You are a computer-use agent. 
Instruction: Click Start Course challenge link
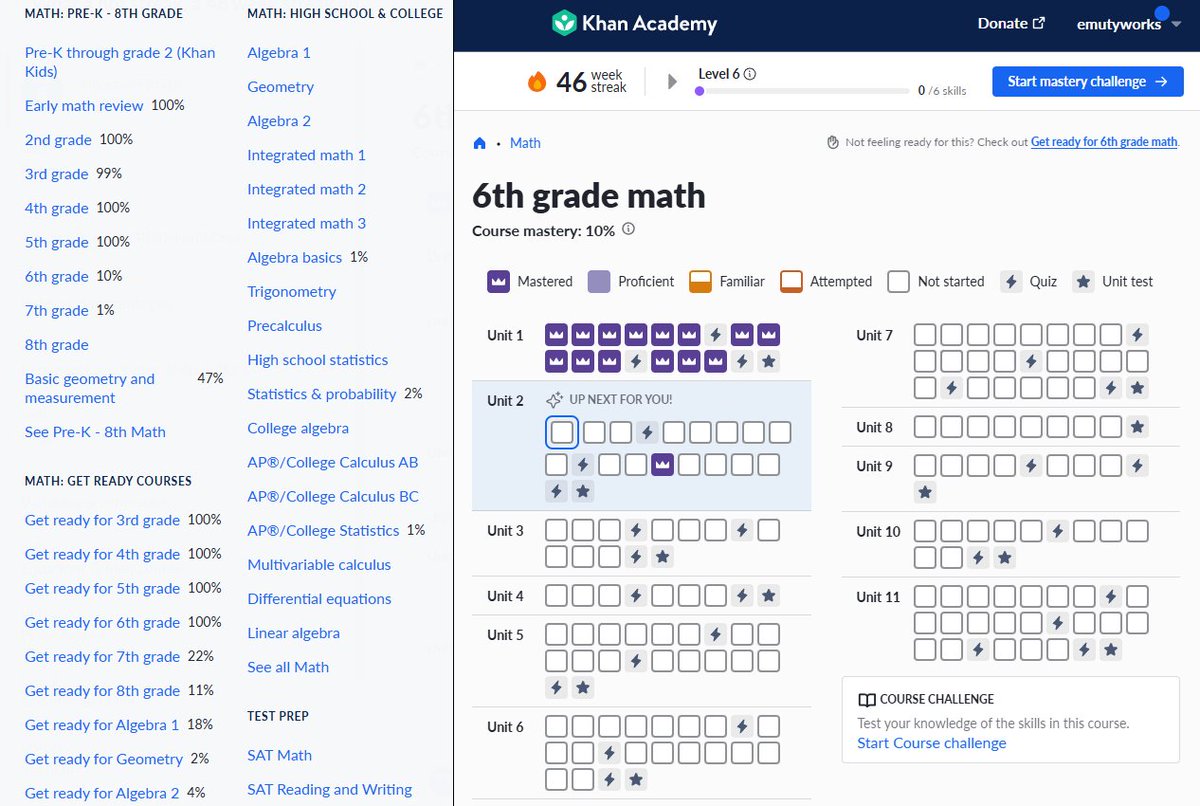[932, 743]
